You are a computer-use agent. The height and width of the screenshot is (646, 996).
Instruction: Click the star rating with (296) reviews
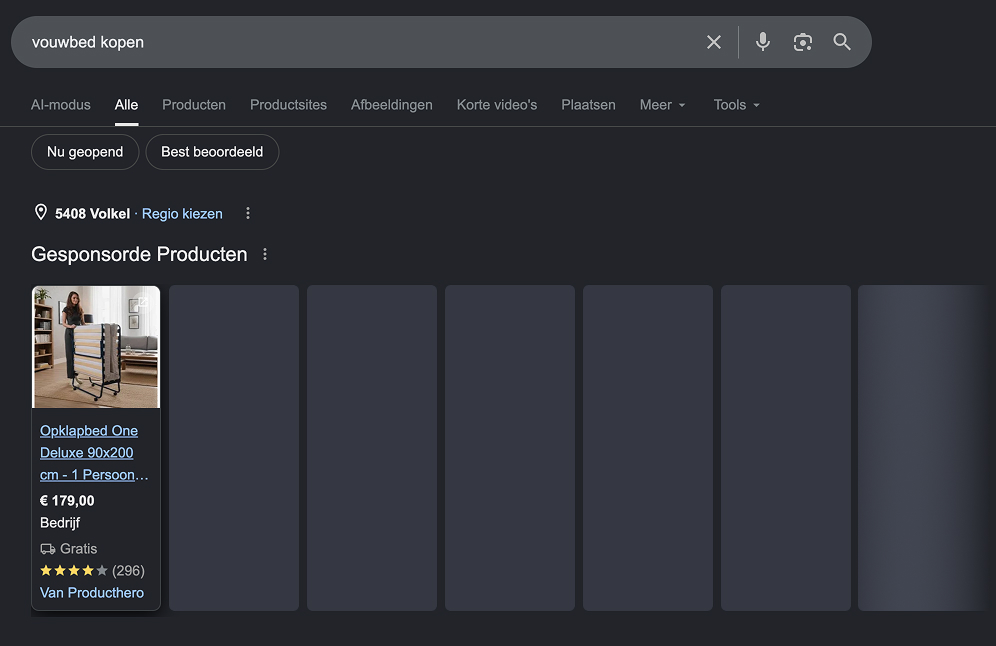[x=92, y=570]
